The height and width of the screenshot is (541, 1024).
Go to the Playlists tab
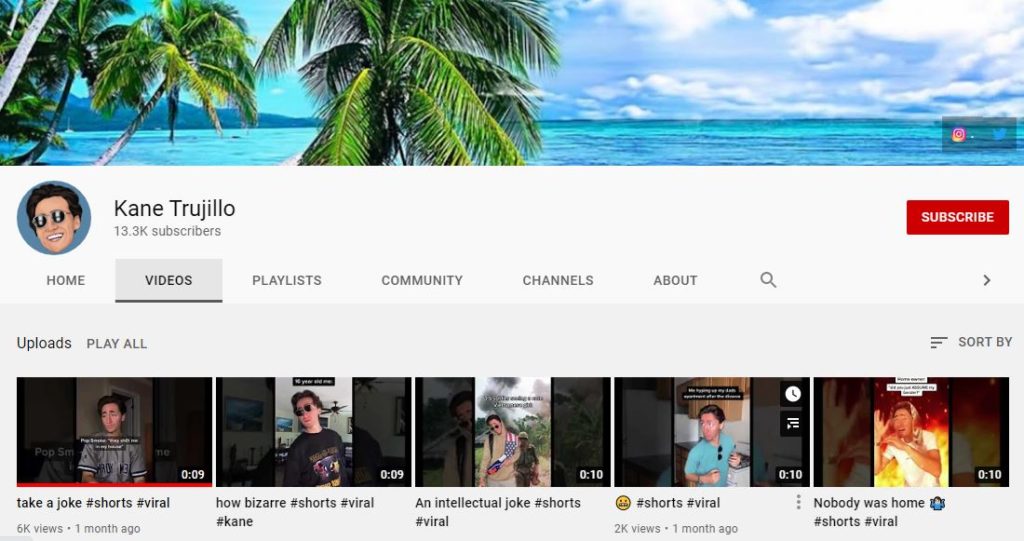pos(287,280)
